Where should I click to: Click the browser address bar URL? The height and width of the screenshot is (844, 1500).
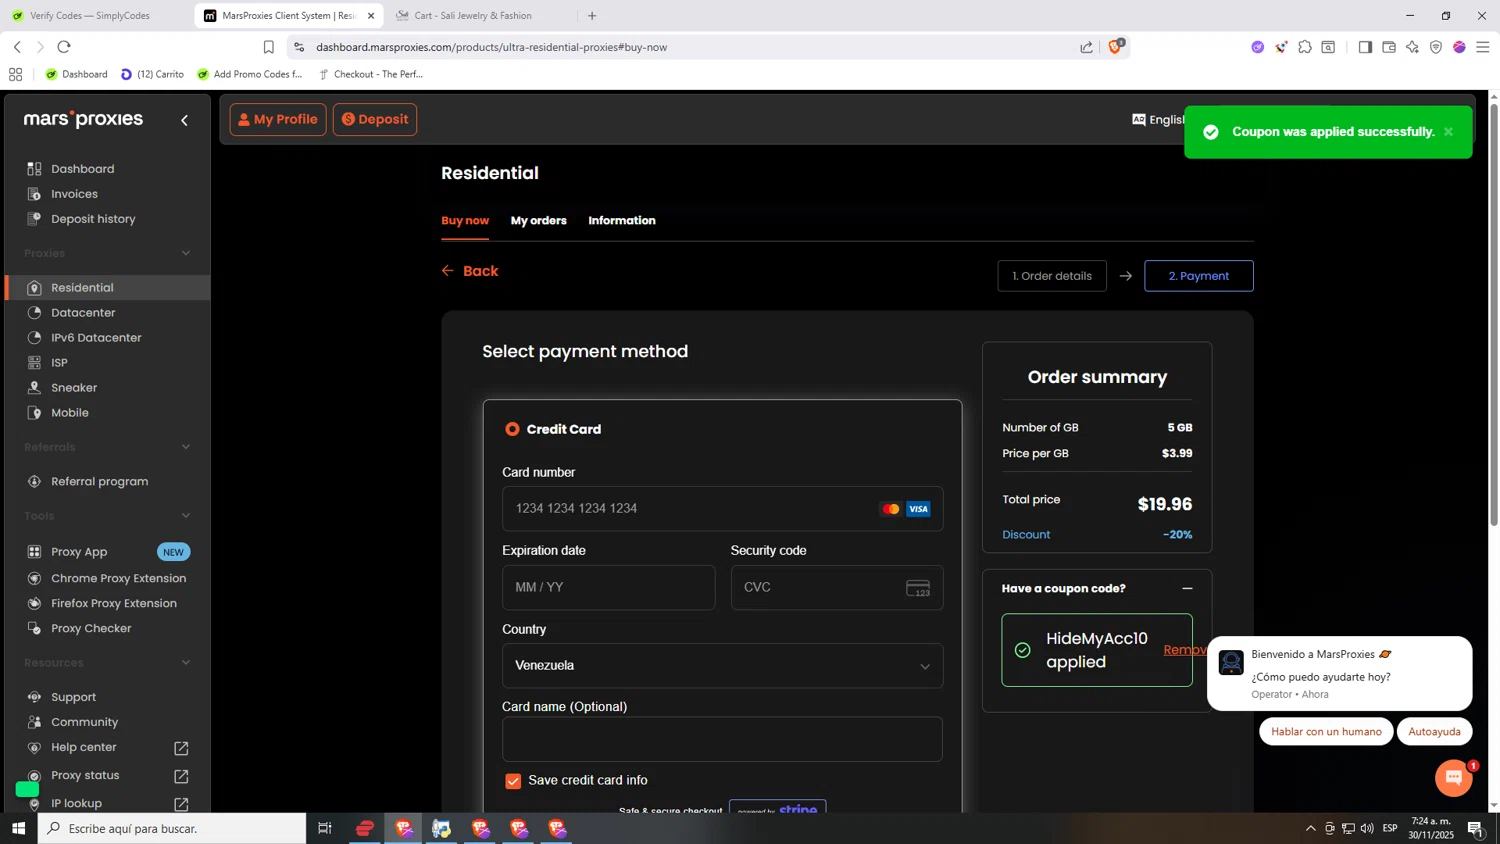coord(491,47)
